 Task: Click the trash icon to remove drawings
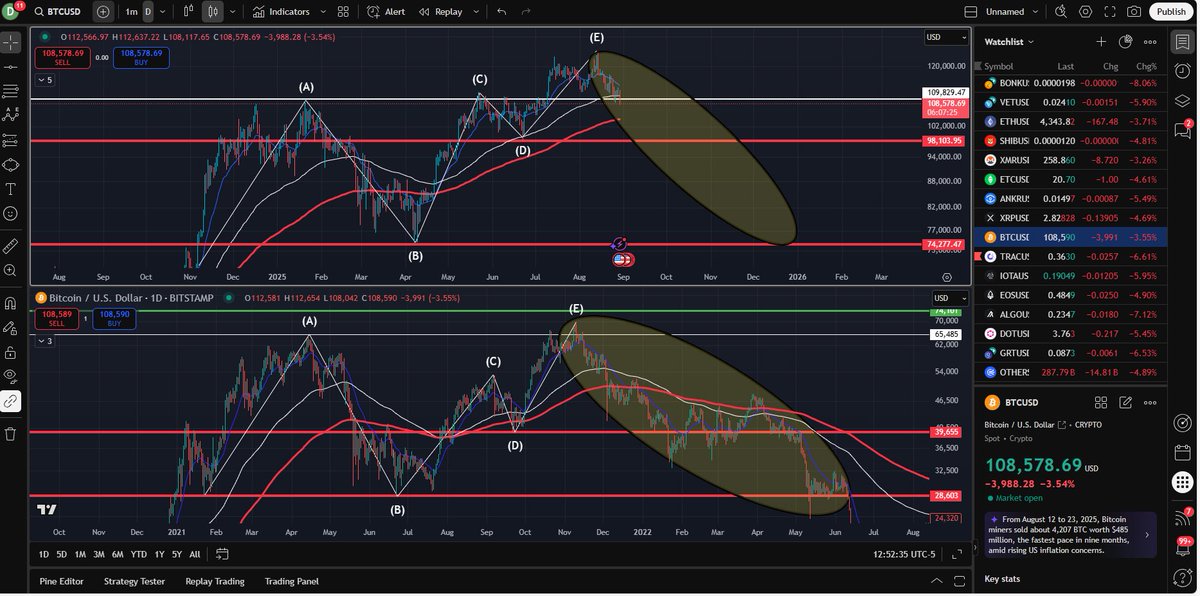(x=10, y=433)
